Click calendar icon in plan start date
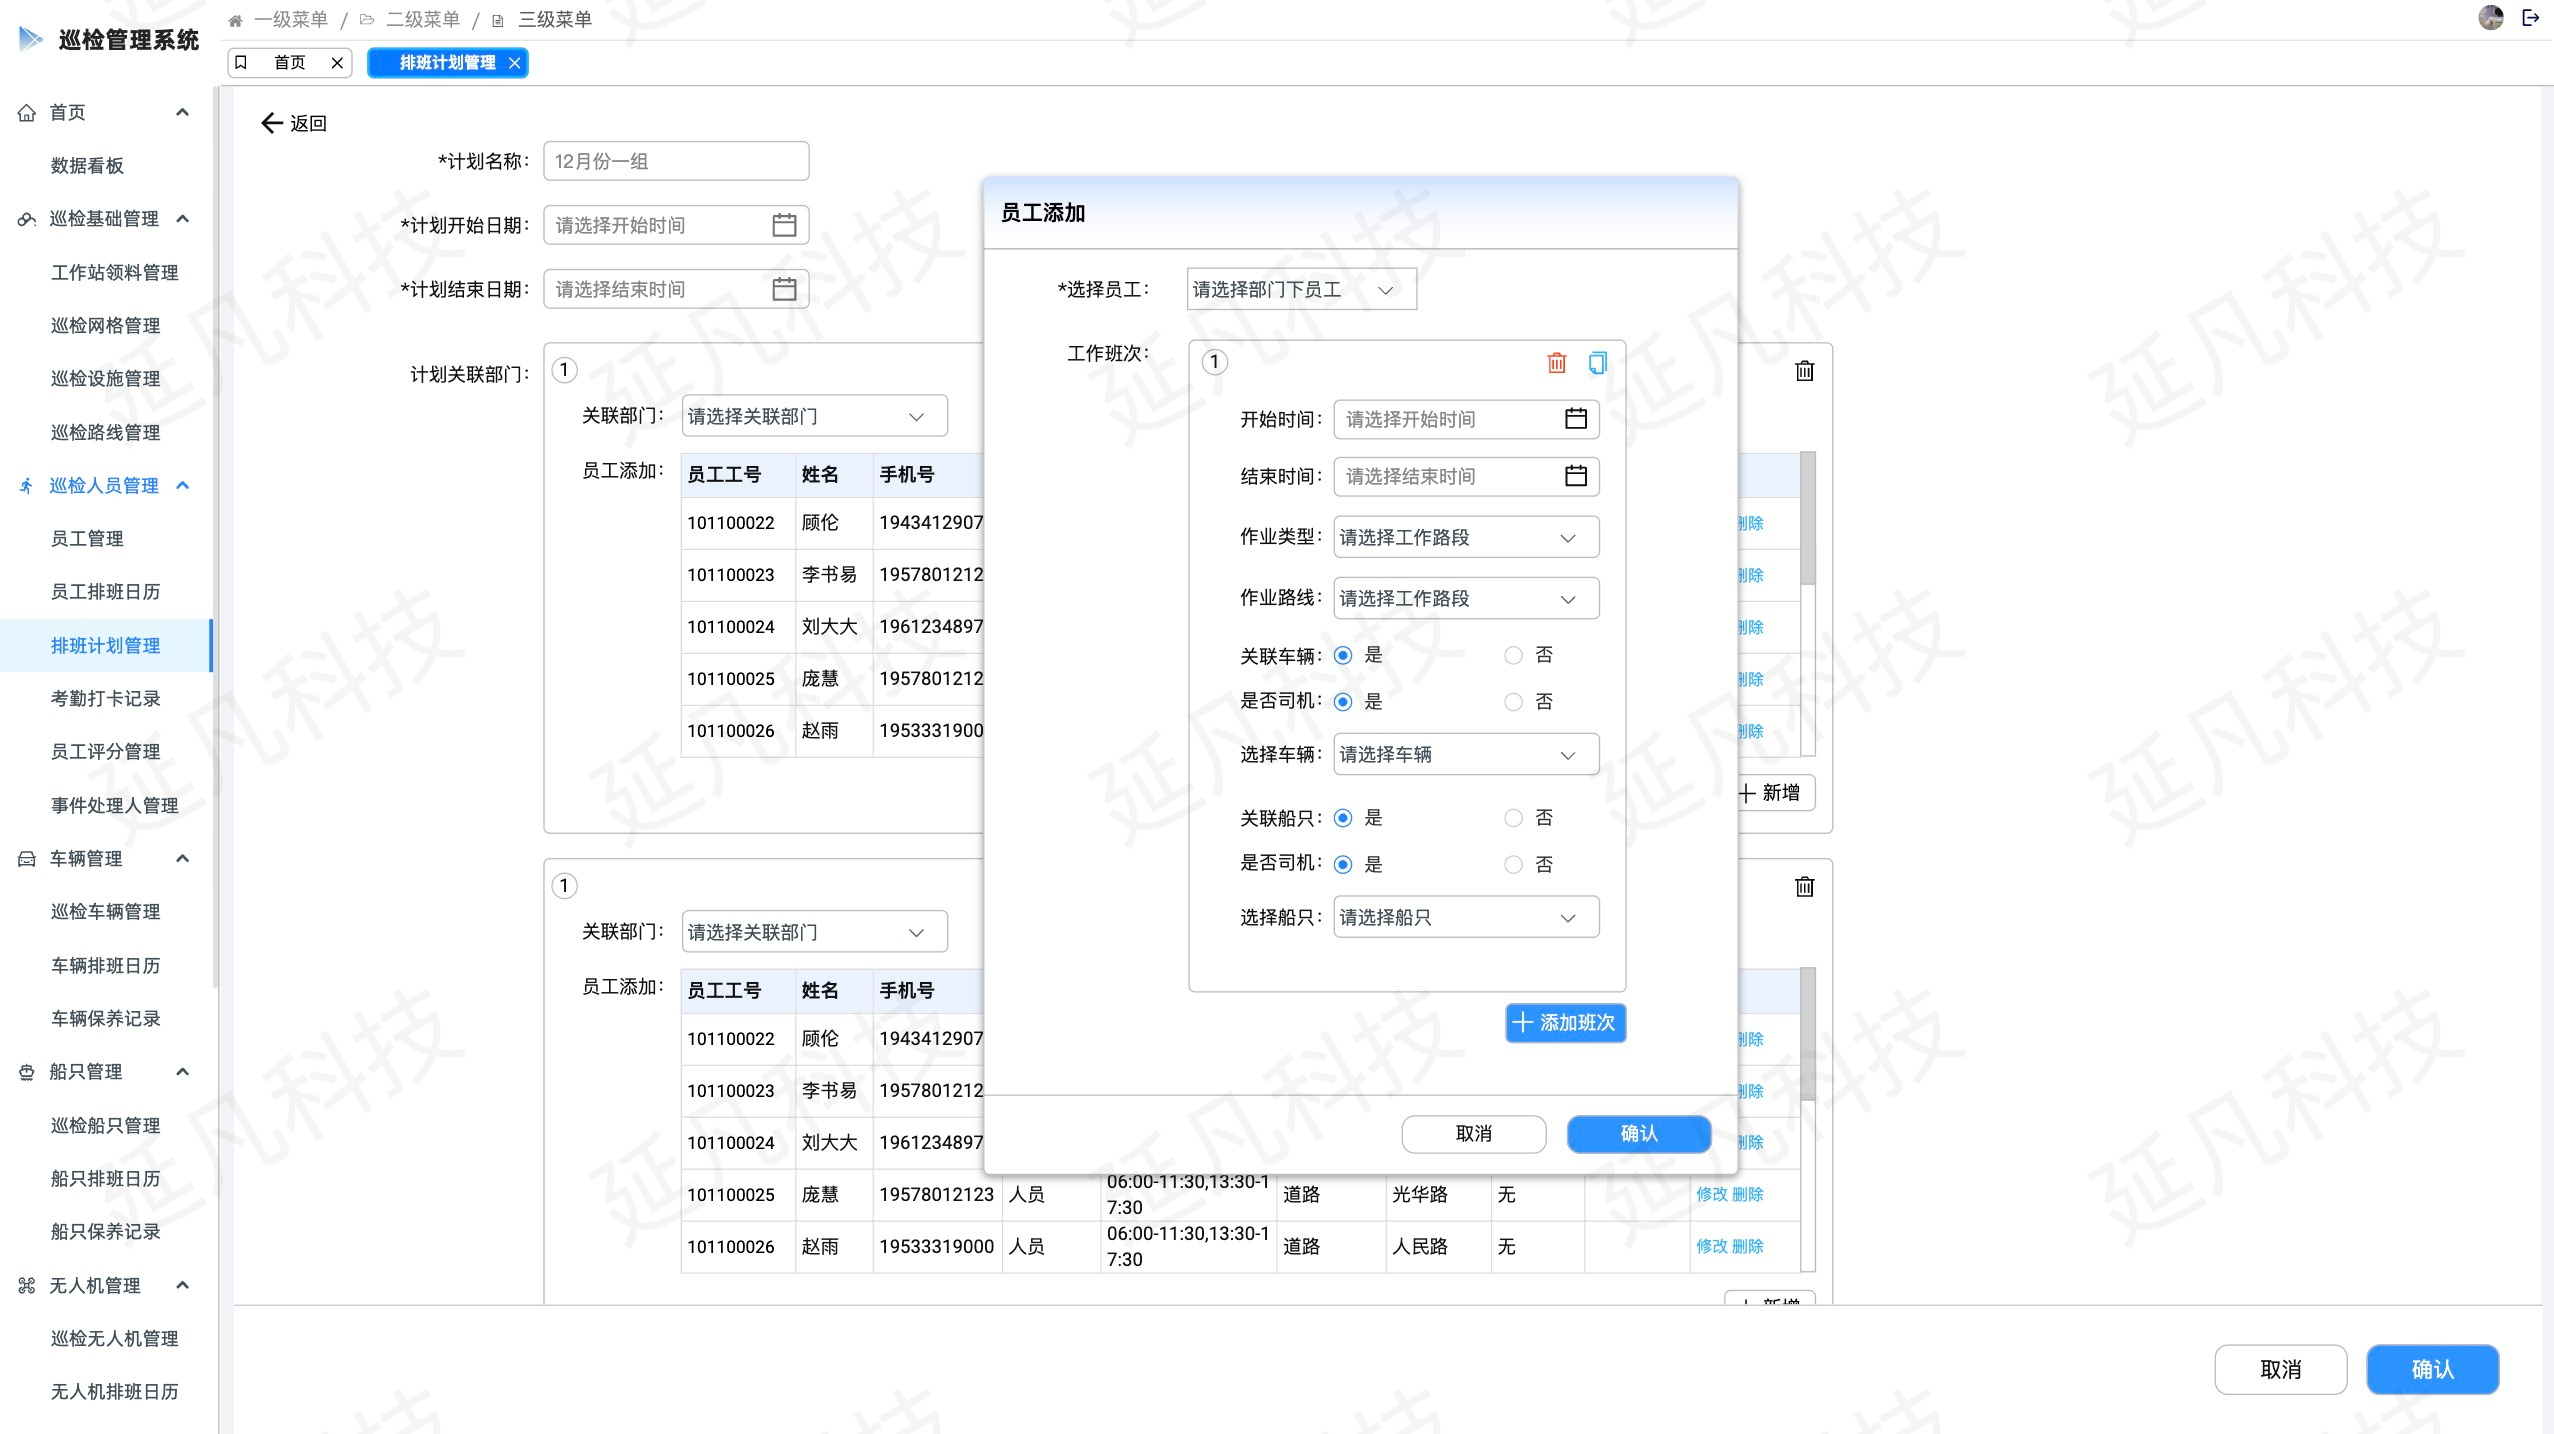 (784, 225)
